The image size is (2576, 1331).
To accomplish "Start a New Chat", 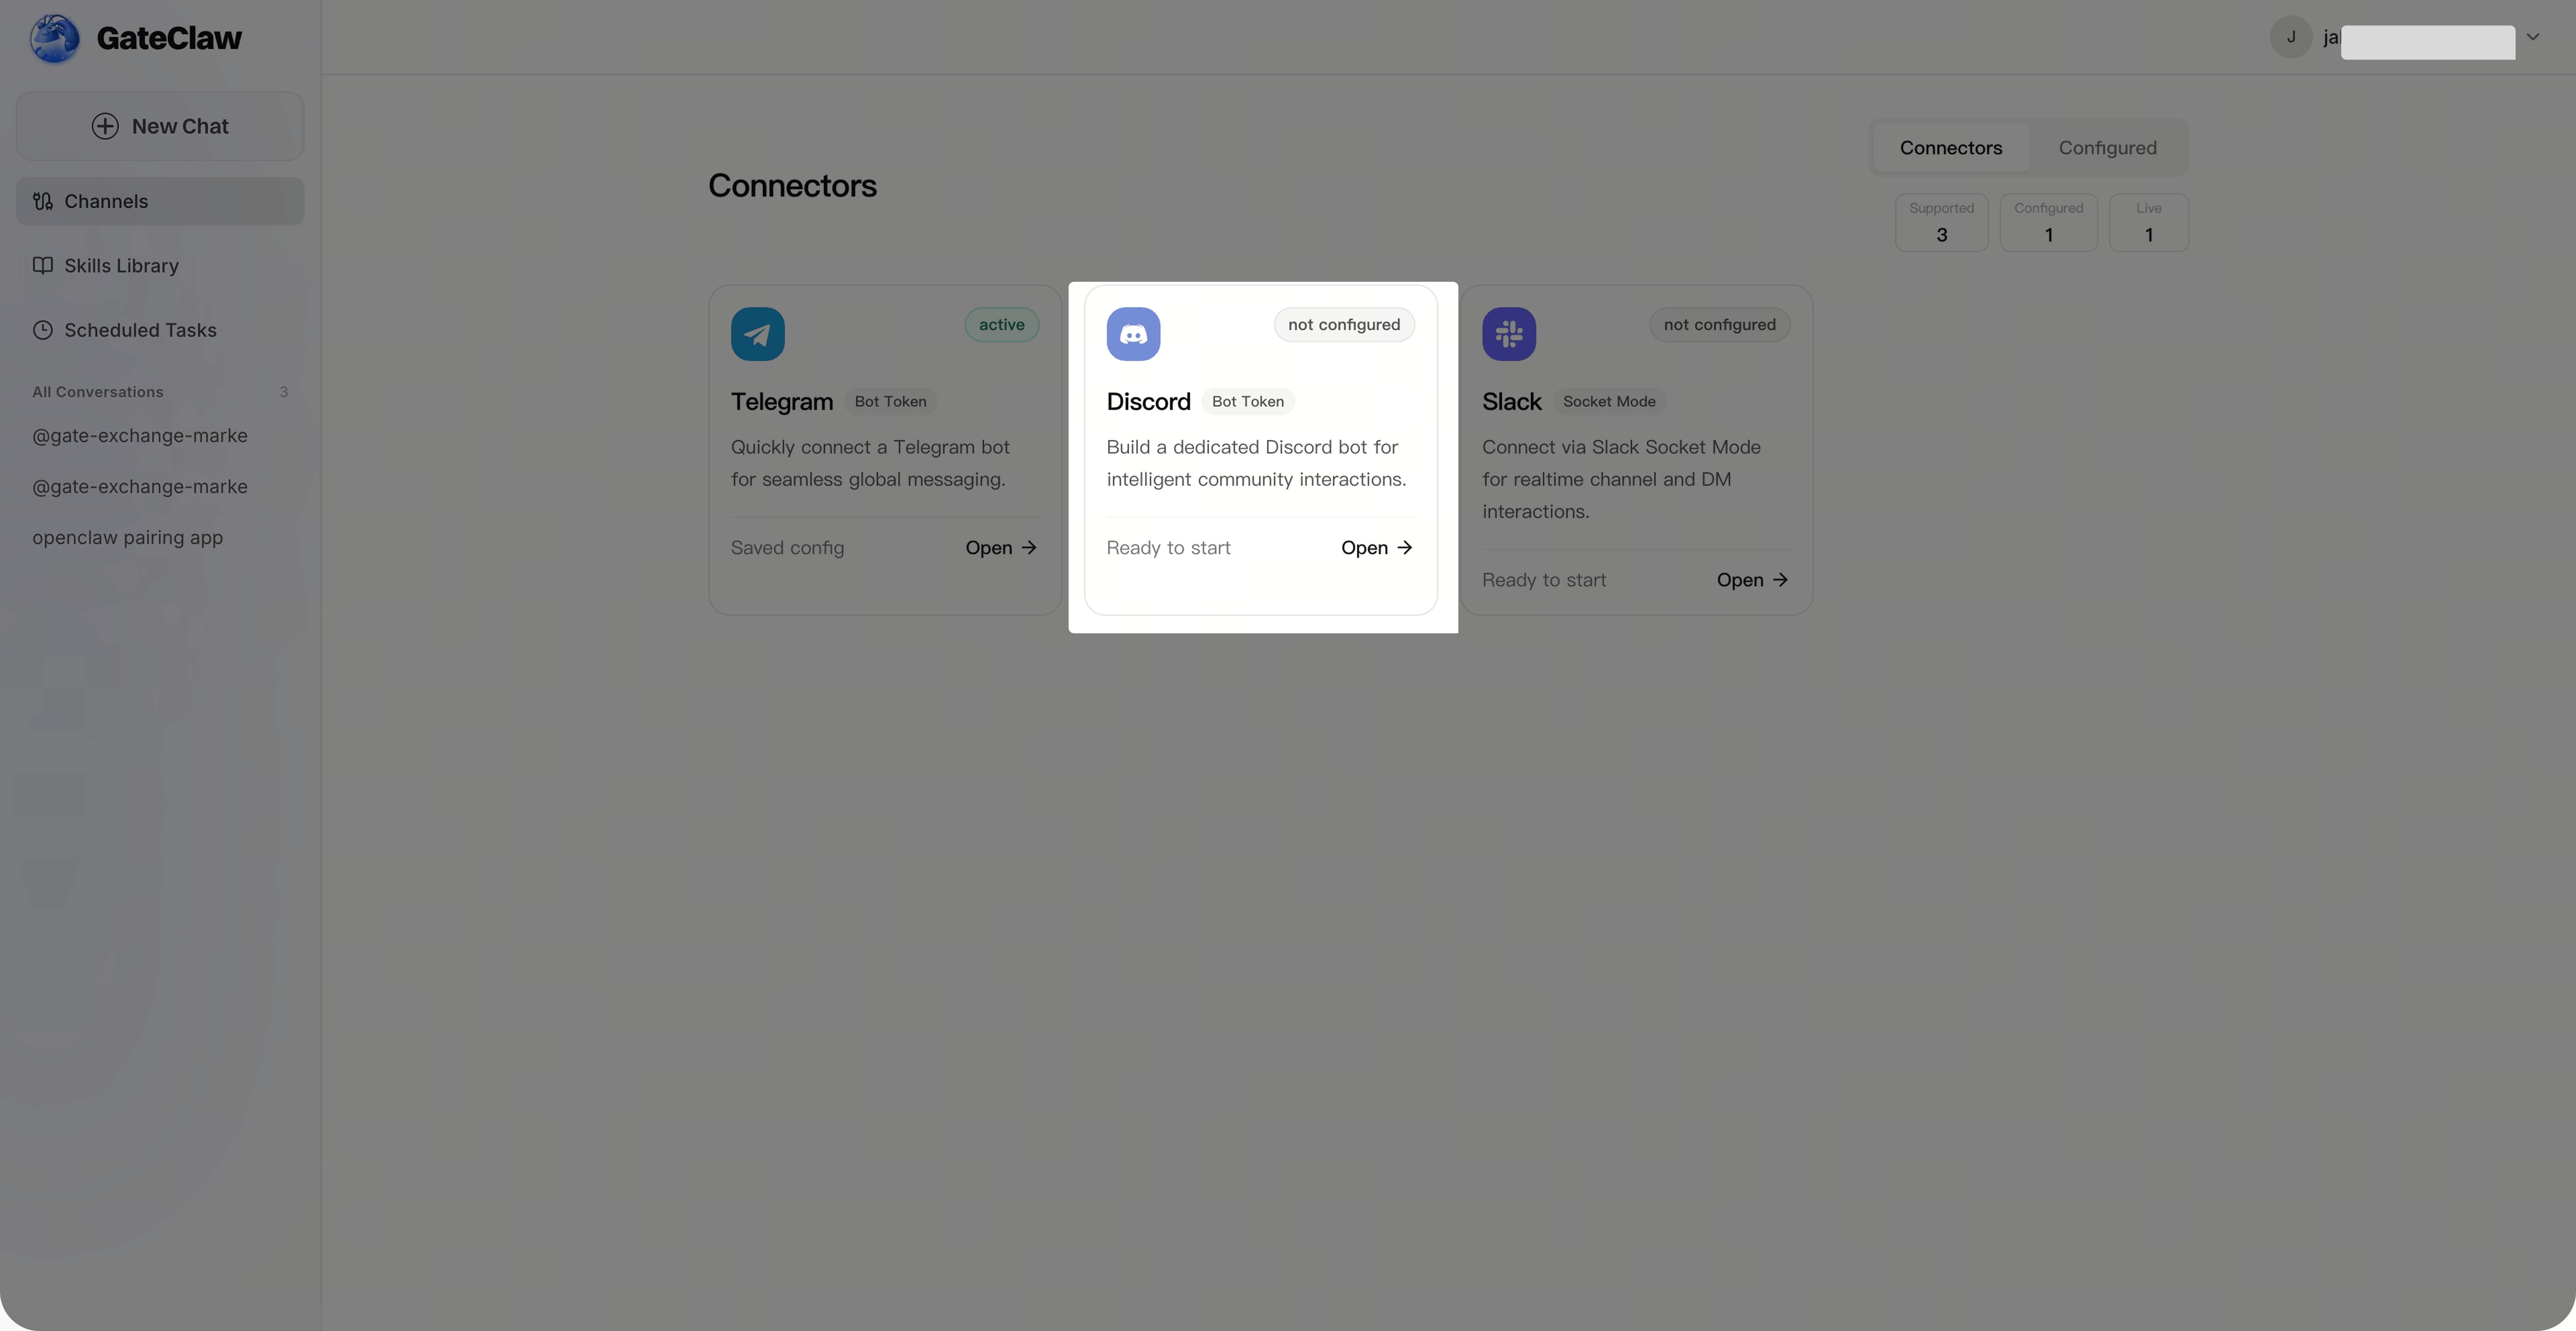I will point(160,126).
